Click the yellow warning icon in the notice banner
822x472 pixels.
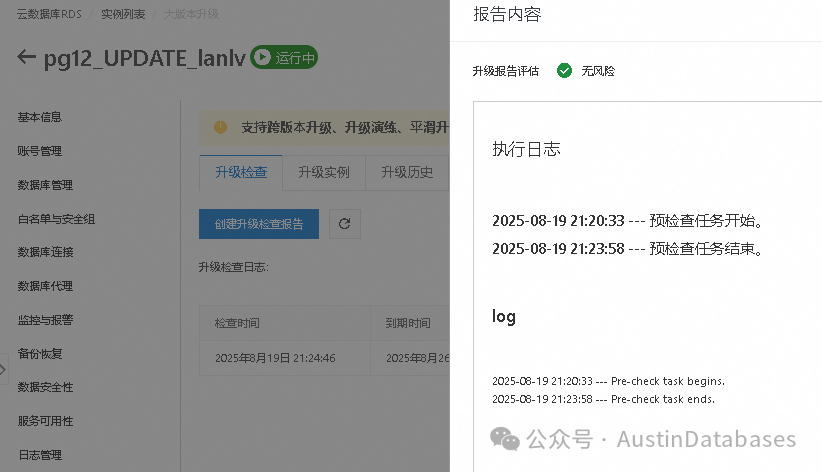pyautogui.click(x=220, y=127)
